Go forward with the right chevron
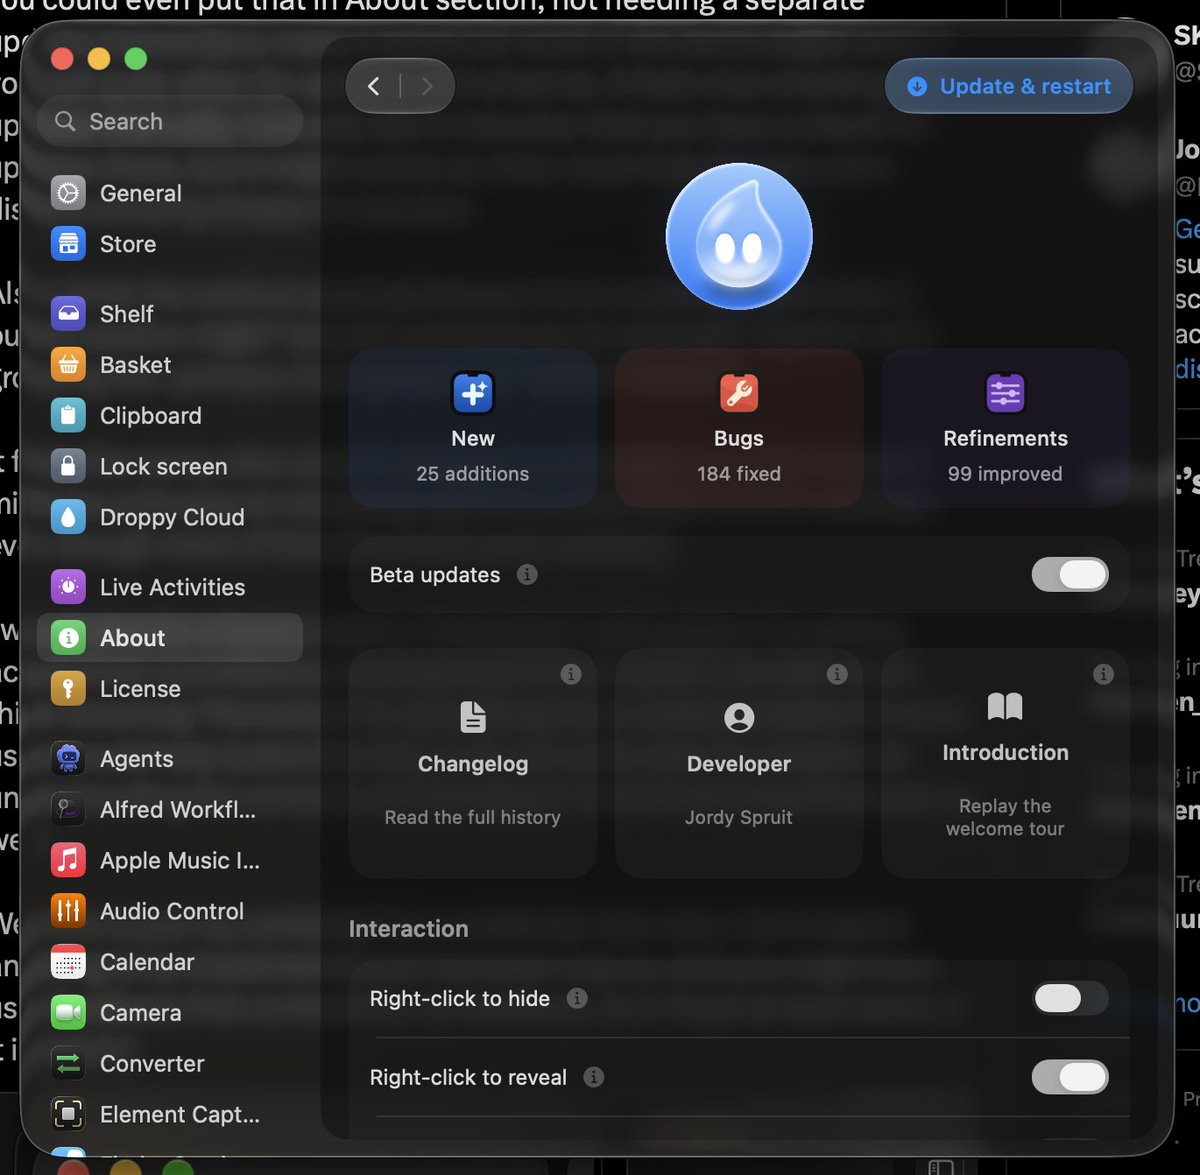The width and height of the screenshot is (1200, 1175). (x=427, y=86)
